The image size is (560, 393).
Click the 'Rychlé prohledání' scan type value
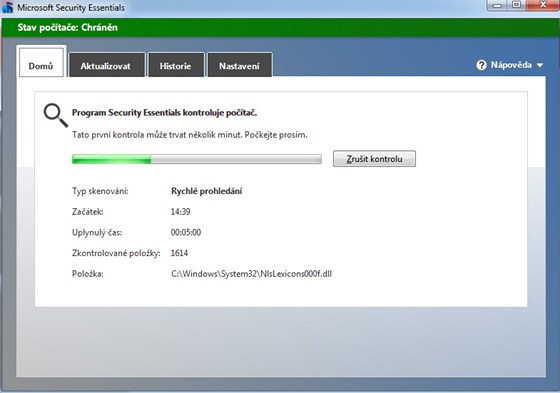206,191
